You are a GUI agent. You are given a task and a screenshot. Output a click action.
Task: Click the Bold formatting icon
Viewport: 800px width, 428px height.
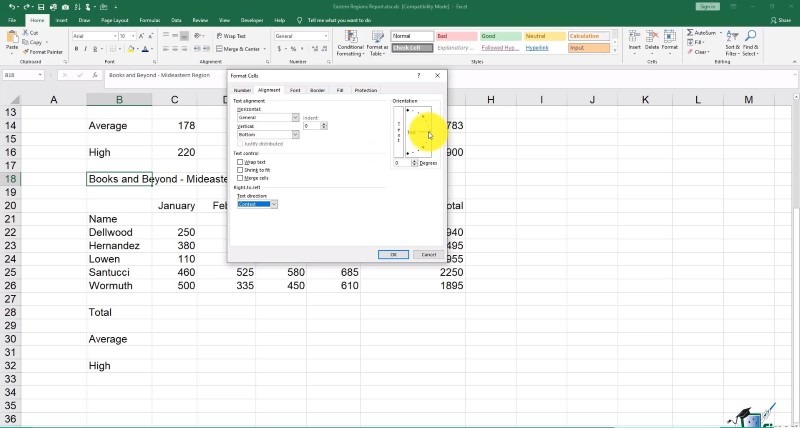(77, 48)
